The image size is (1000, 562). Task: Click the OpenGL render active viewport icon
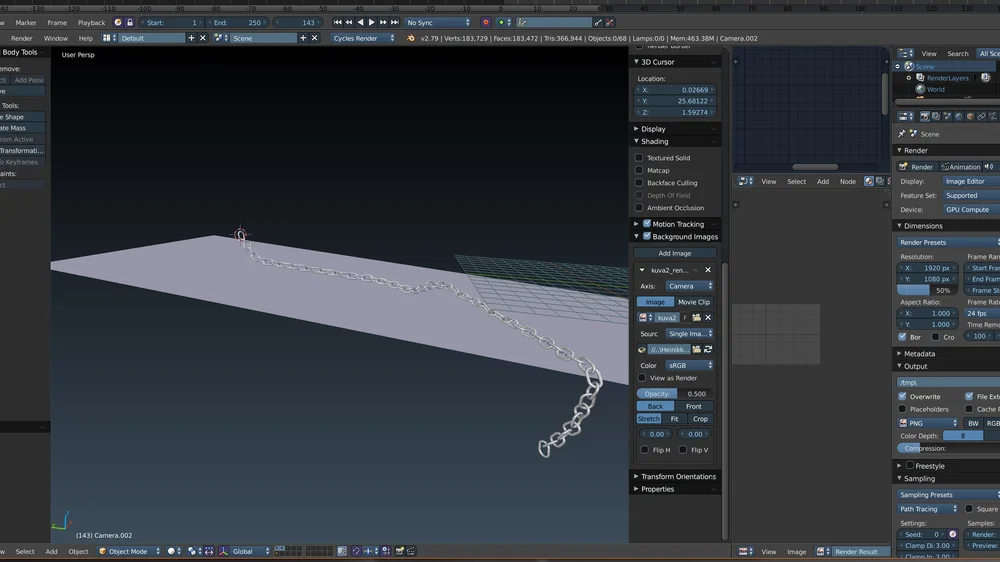(400, 551)
